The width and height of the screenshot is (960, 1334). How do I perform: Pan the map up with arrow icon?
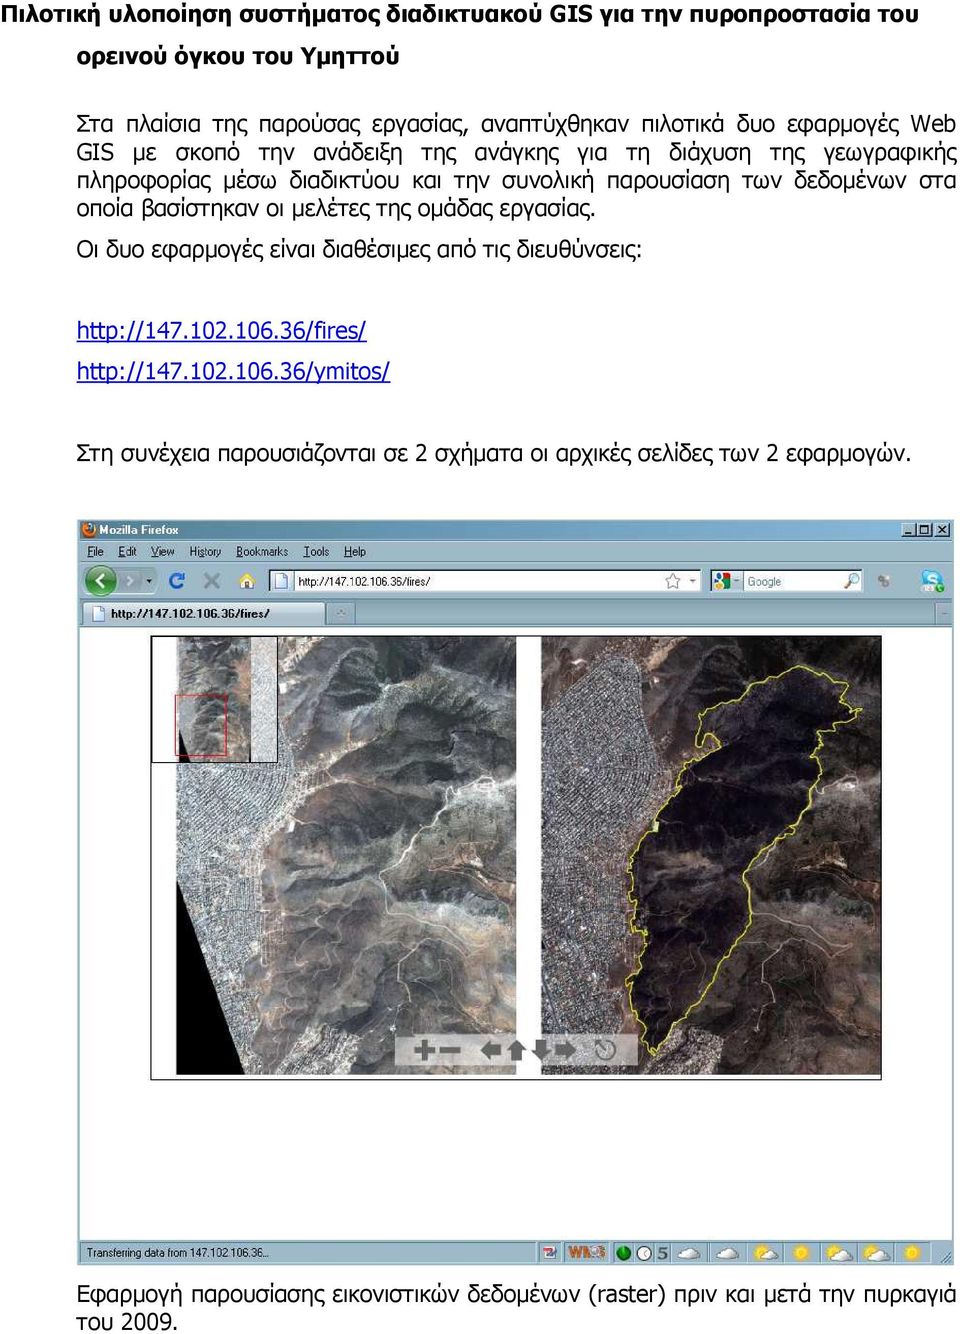tap(516, 1050)
